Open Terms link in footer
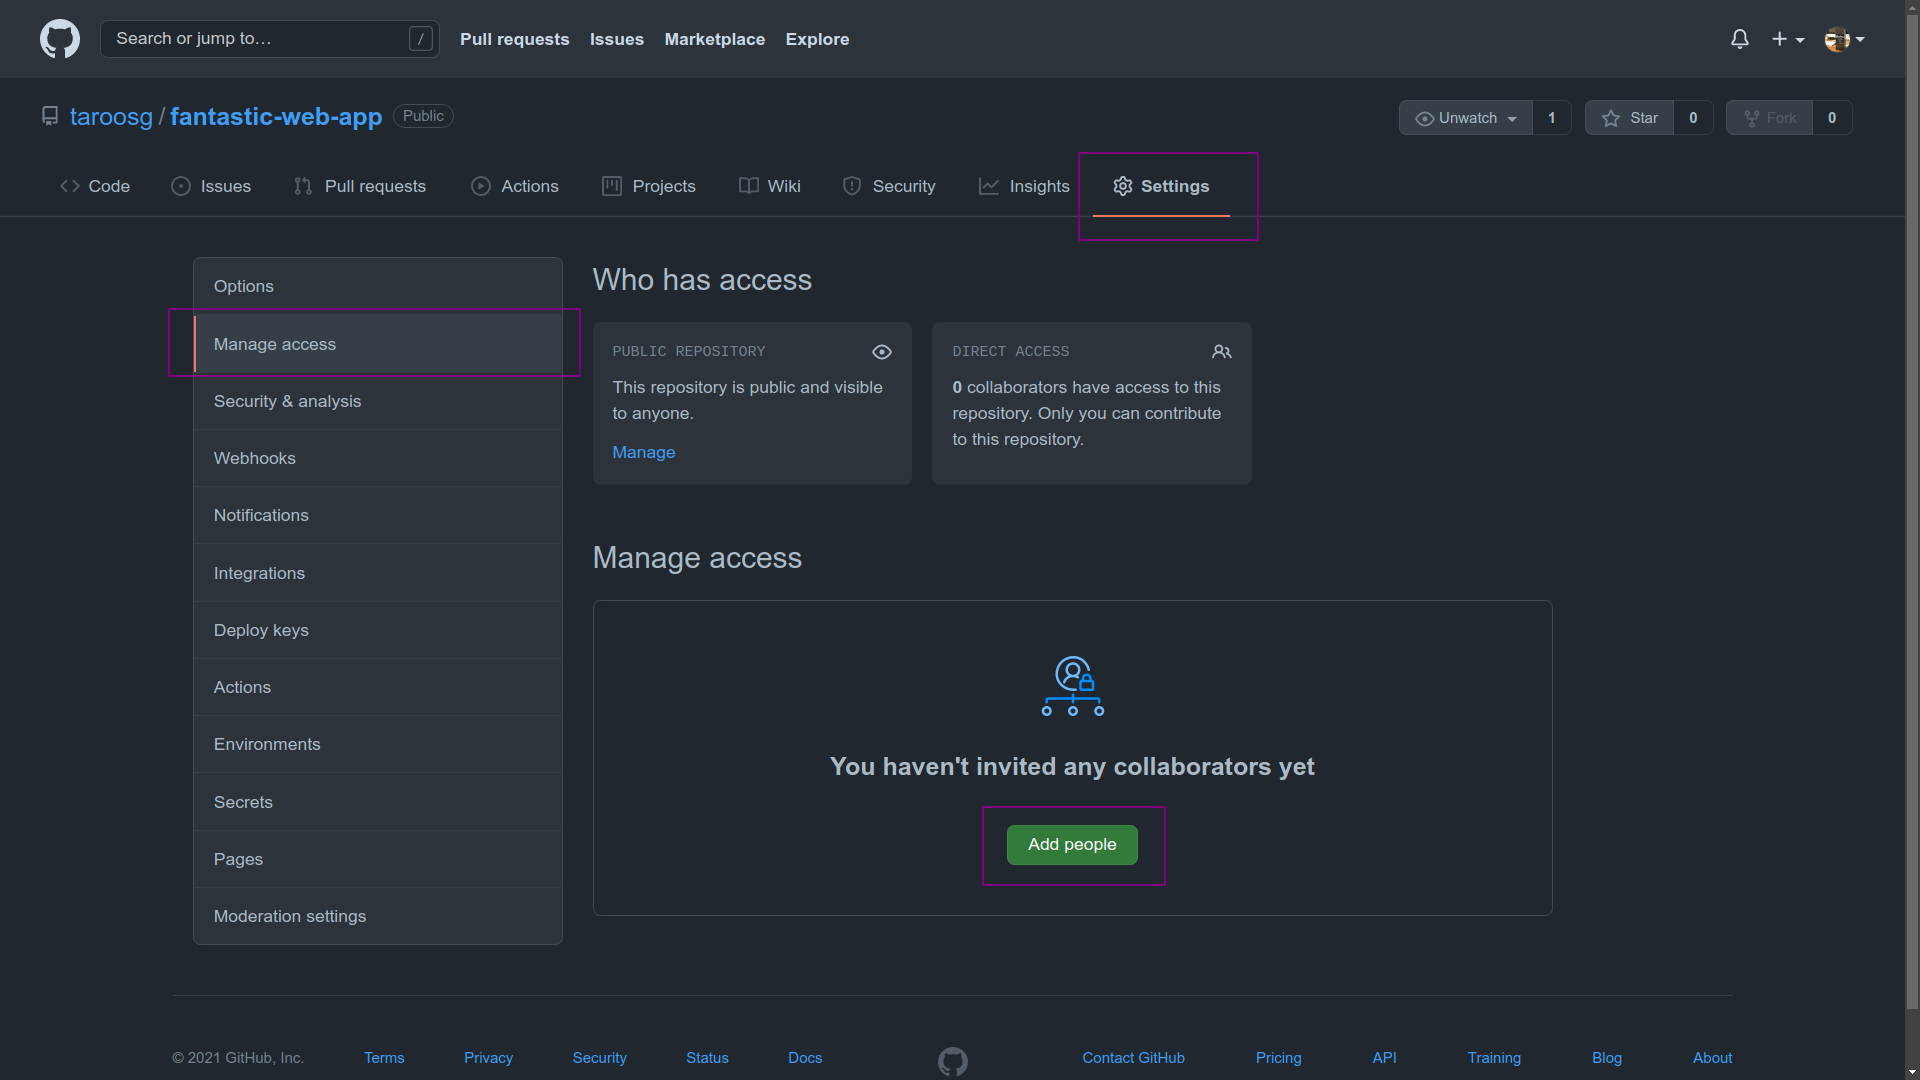The height and width of the screenshot is (1080, 1920). [384, 1058]
